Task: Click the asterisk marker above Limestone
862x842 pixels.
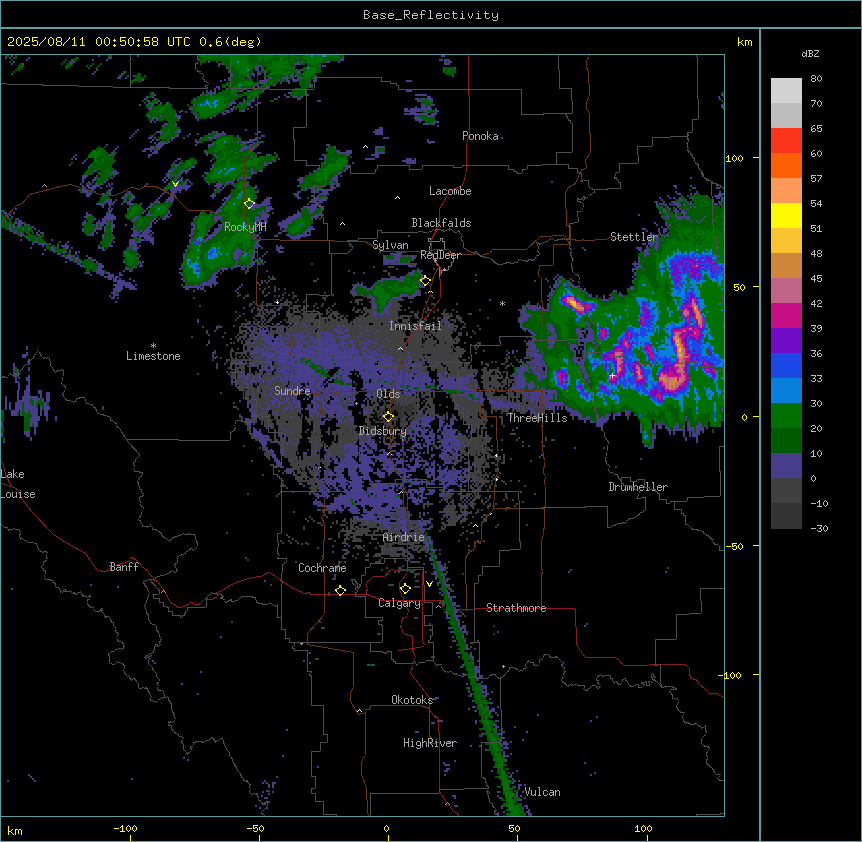Action: [x=153, y=346]
